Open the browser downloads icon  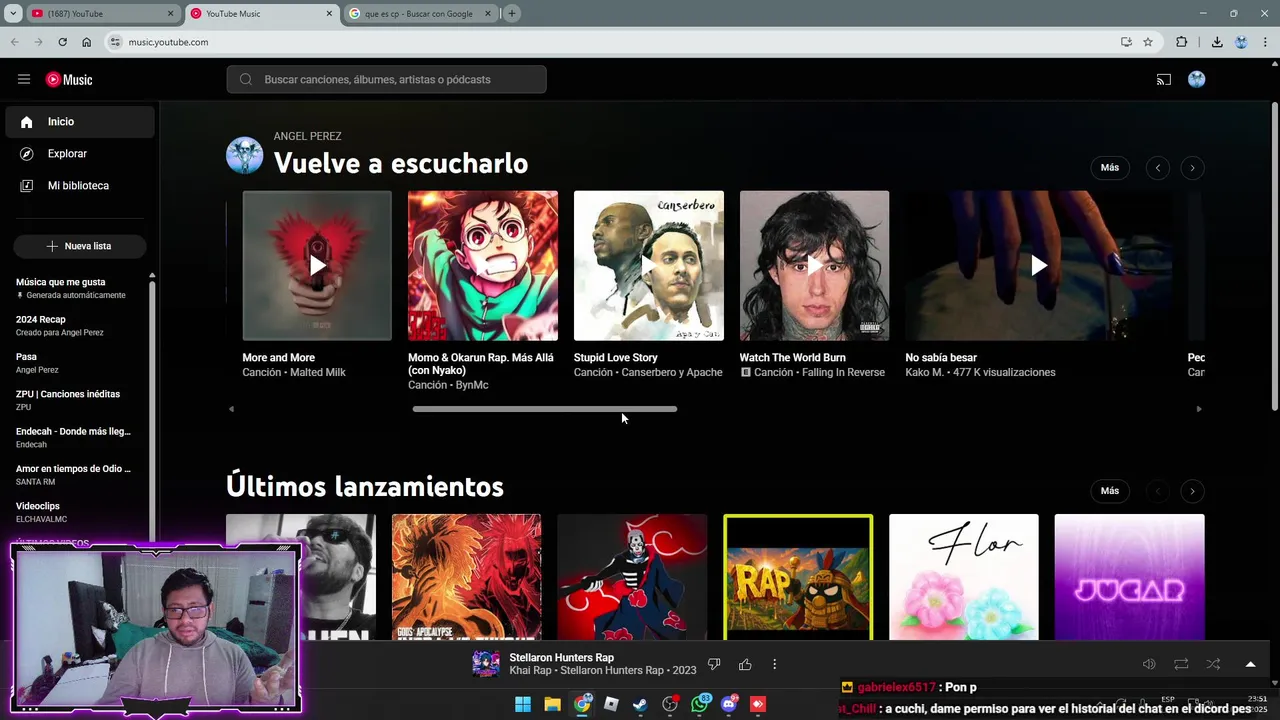pyautogui.click(x=1217, y=42)
